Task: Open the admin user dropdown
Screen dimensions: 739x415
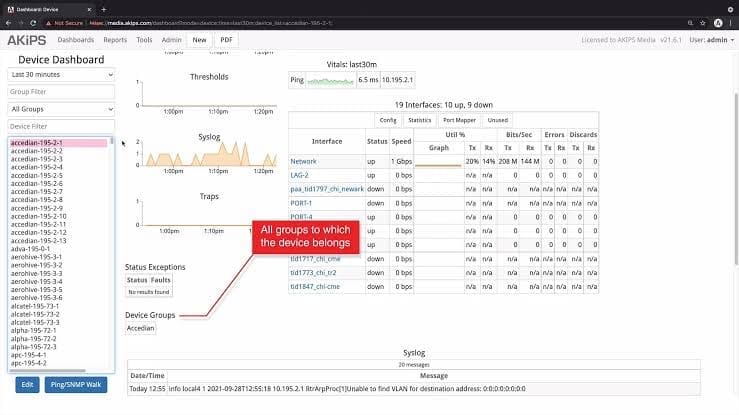Action: [716, 40]
